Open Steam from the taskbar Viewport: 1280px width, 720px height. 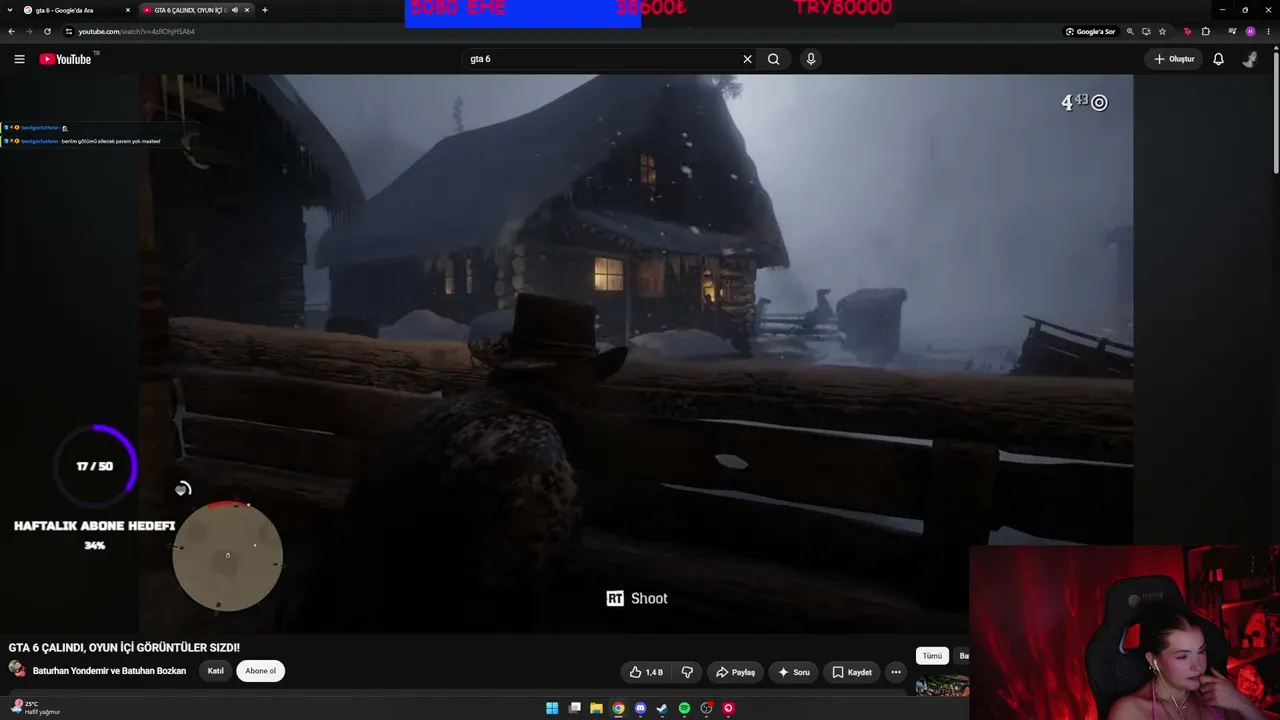click(662, 708)
